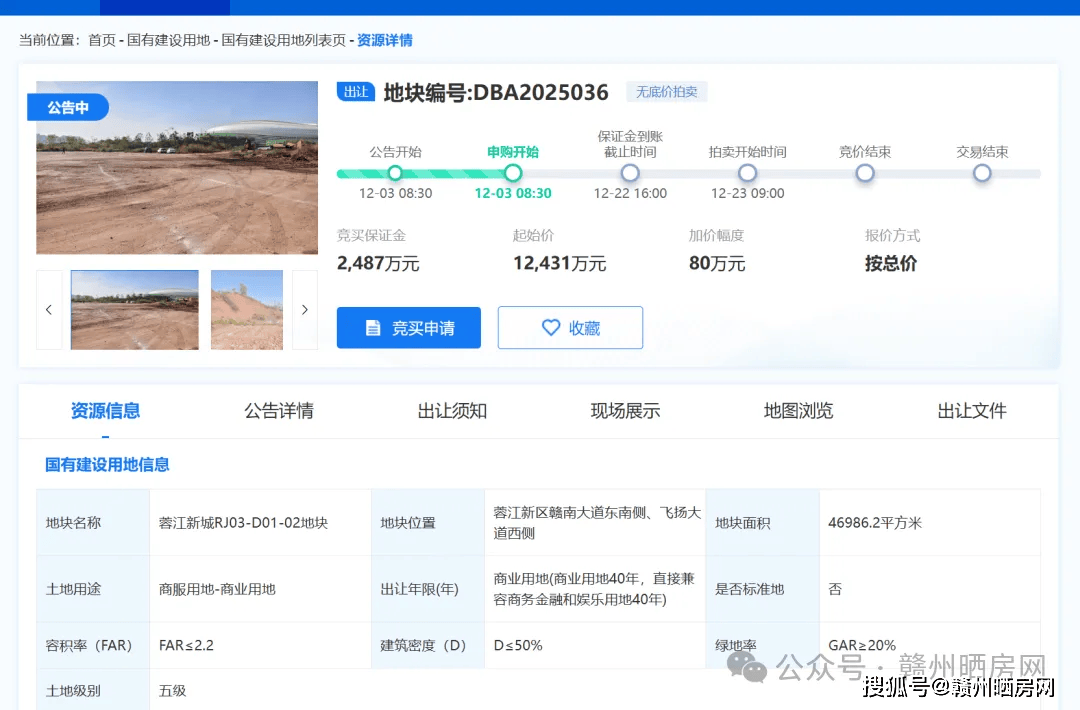This screenshot has height=710, width=1080.
Task: Click the 保证金到账截止时间 timeline node
Action: point(630,173)
